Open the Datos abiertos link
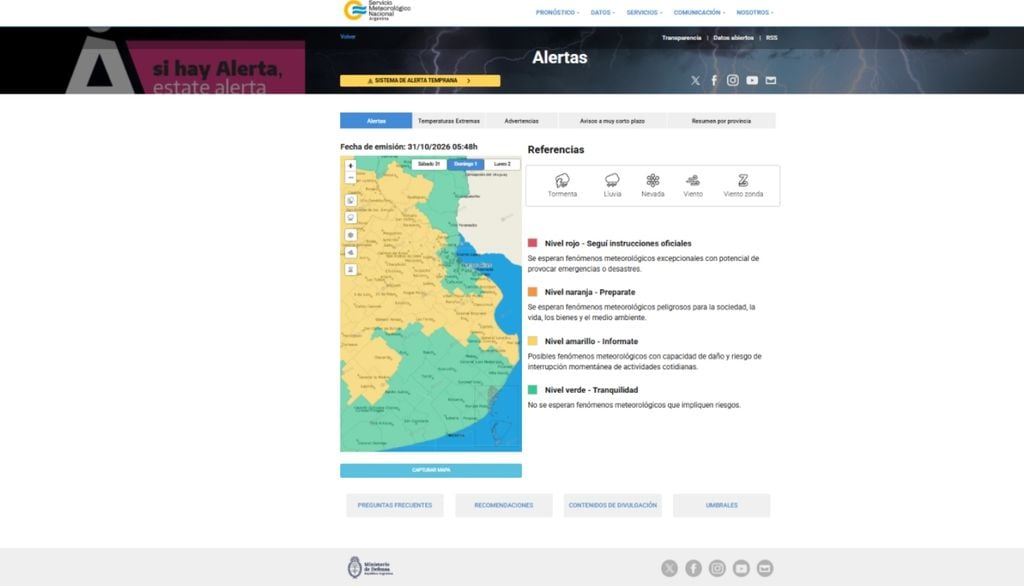This screenshot has height=586, width=1024. tap(733, 38)
